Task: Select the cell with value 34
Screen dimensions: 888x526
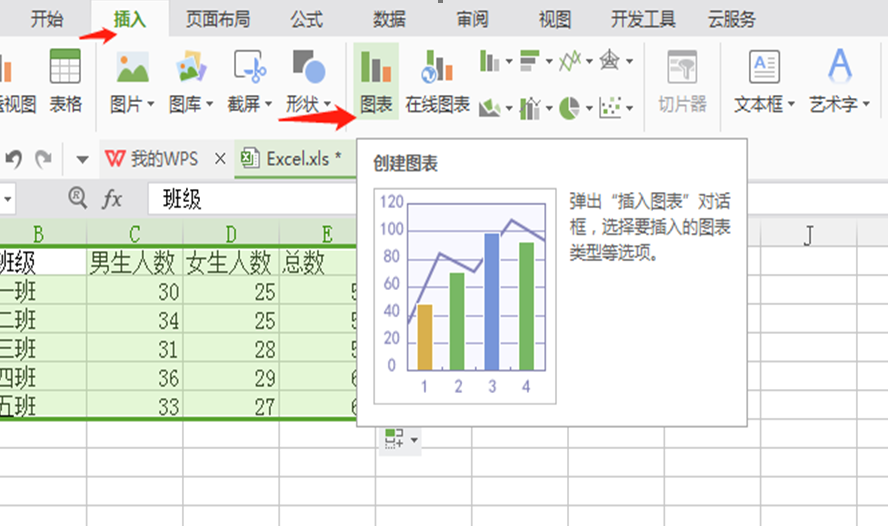Action: tap(135, 320)
